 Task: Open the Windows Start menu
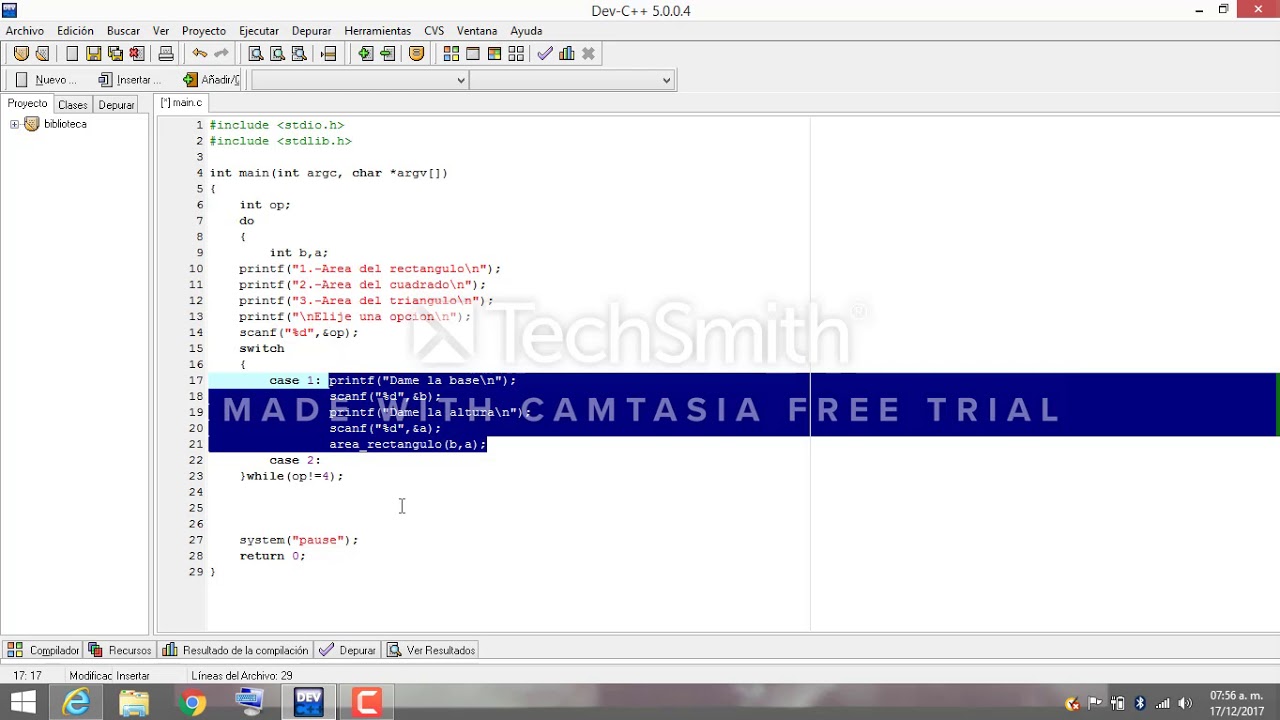[22, 703]
